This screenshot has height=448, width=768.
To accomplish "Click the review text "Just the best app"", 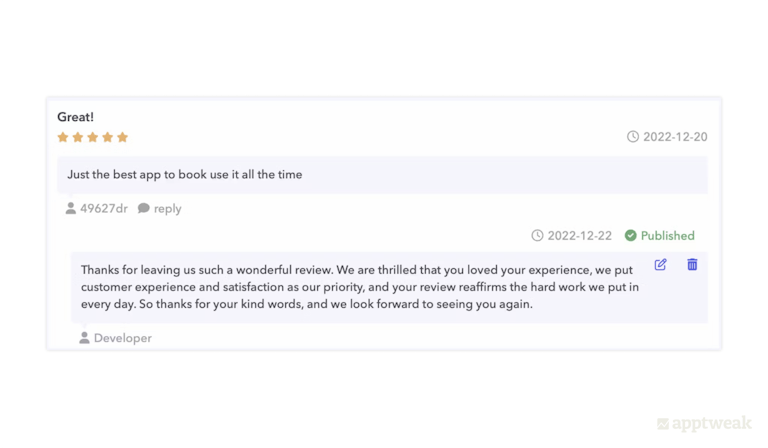I will click(x=185, y=174).
